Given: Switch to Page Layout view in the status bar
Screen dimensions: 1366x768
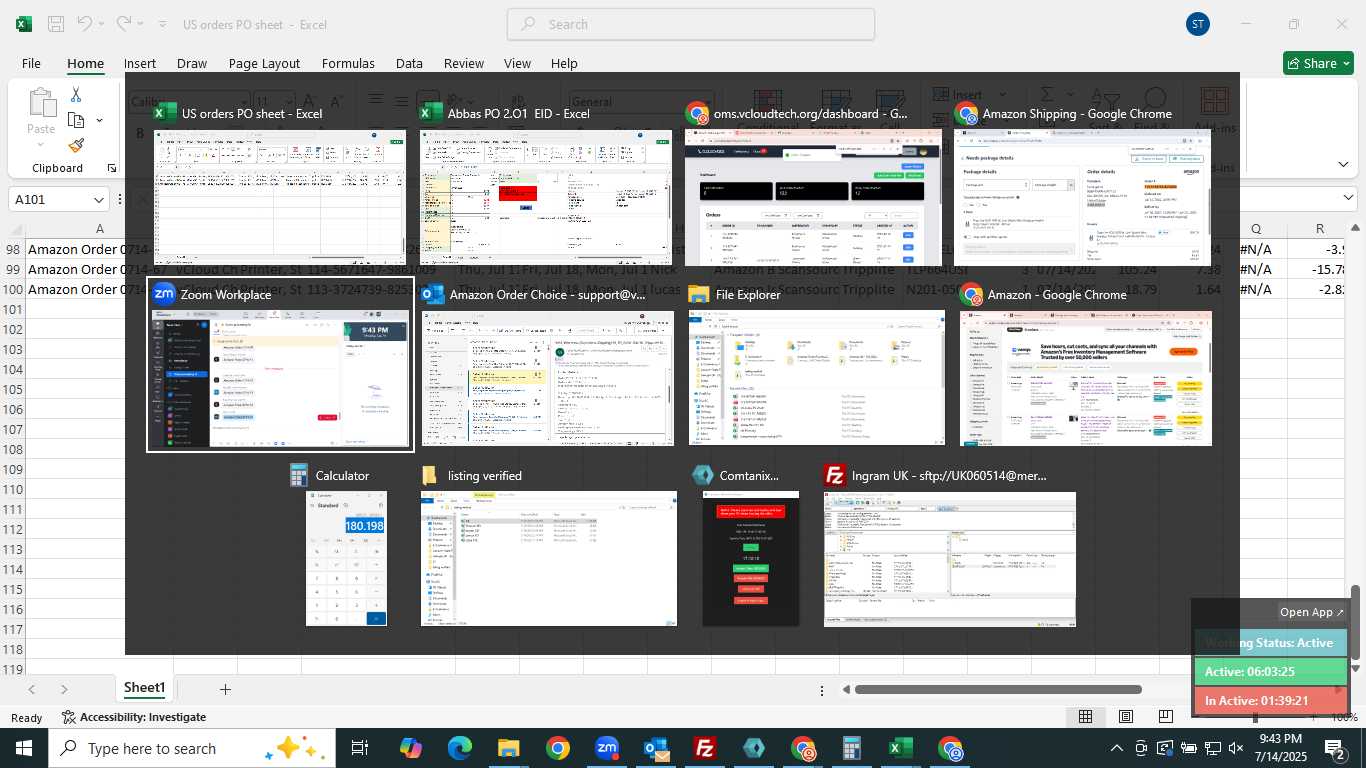Looking at the screenshot, I should (1126, 716).
